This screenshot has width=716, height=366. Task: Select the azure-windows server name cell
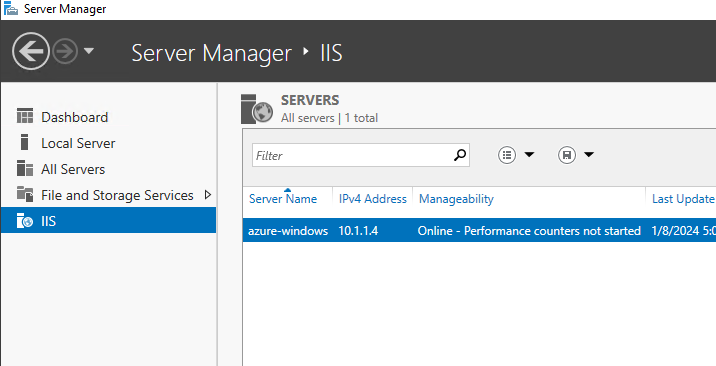pos(288,231)
